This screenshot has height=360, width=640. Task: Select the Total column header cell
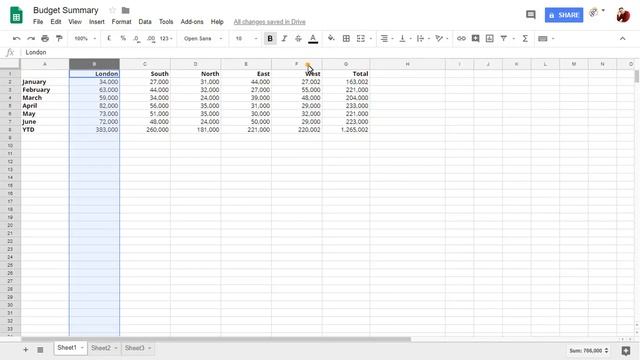click(346, 74)
